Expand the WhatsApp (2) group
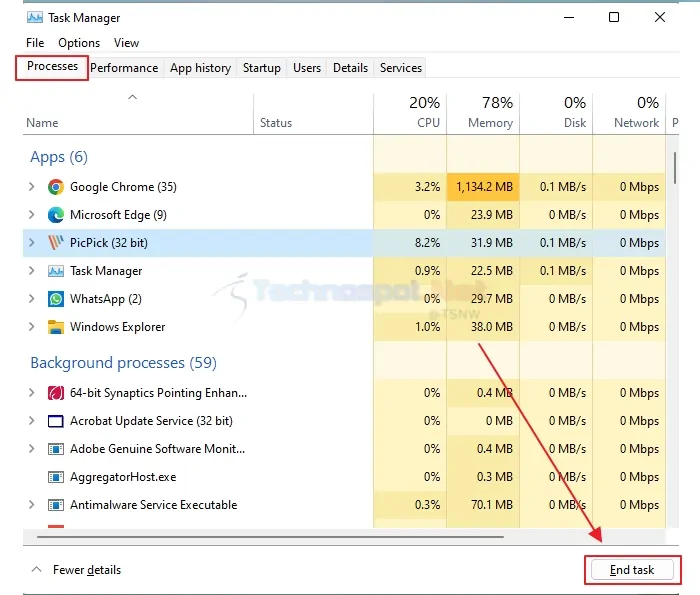Screen dimensions: 700x595 click(31, 299)
